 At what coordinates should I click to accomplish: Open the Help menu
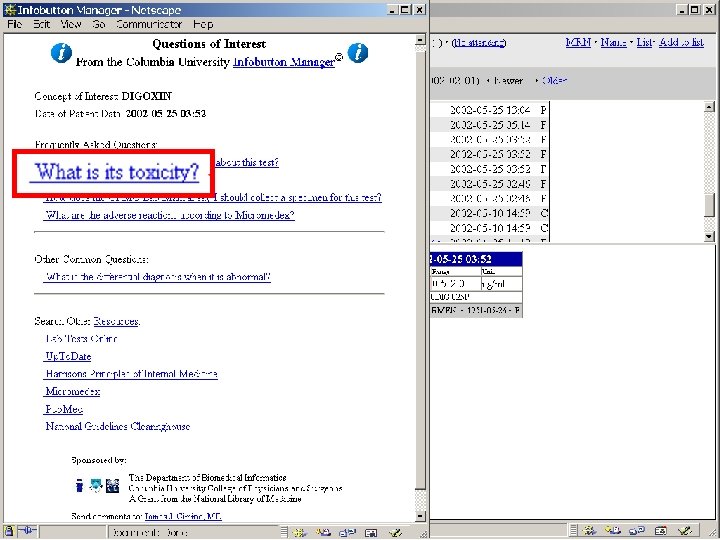point(202,24)
